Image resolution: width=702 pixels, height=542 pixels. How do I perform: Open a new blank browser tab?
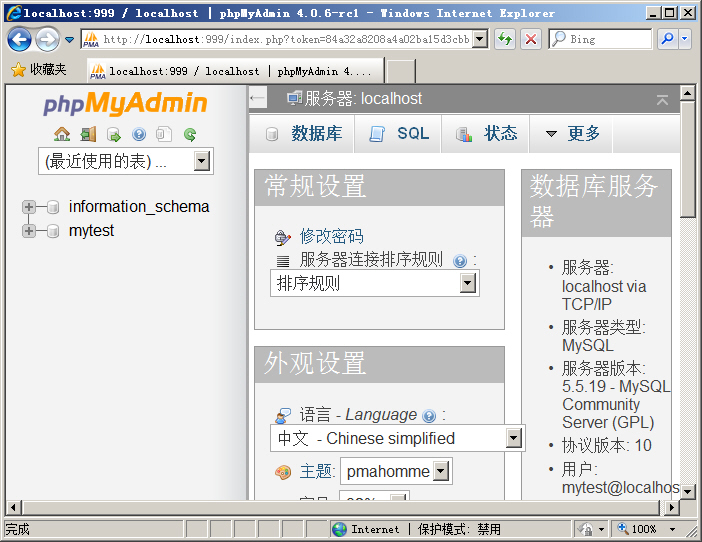tap(400, 72)
